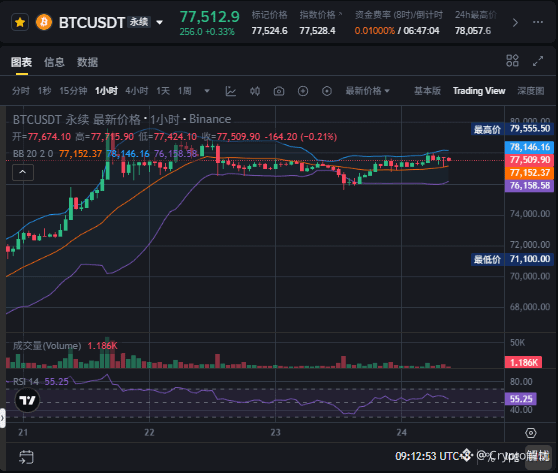This screenshot has width=558, height=473.
Task: Open the three-dot more options menu
Action: point(538,22)
